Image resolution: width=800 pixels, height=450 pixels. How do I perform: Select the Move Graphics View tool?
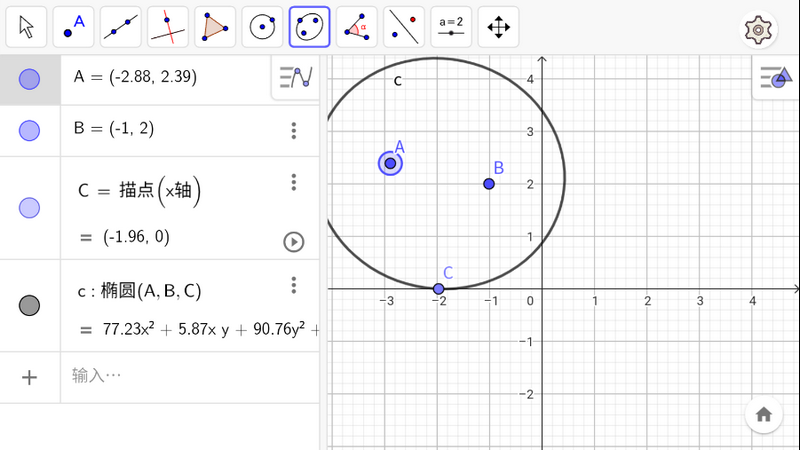pos(498,27)
